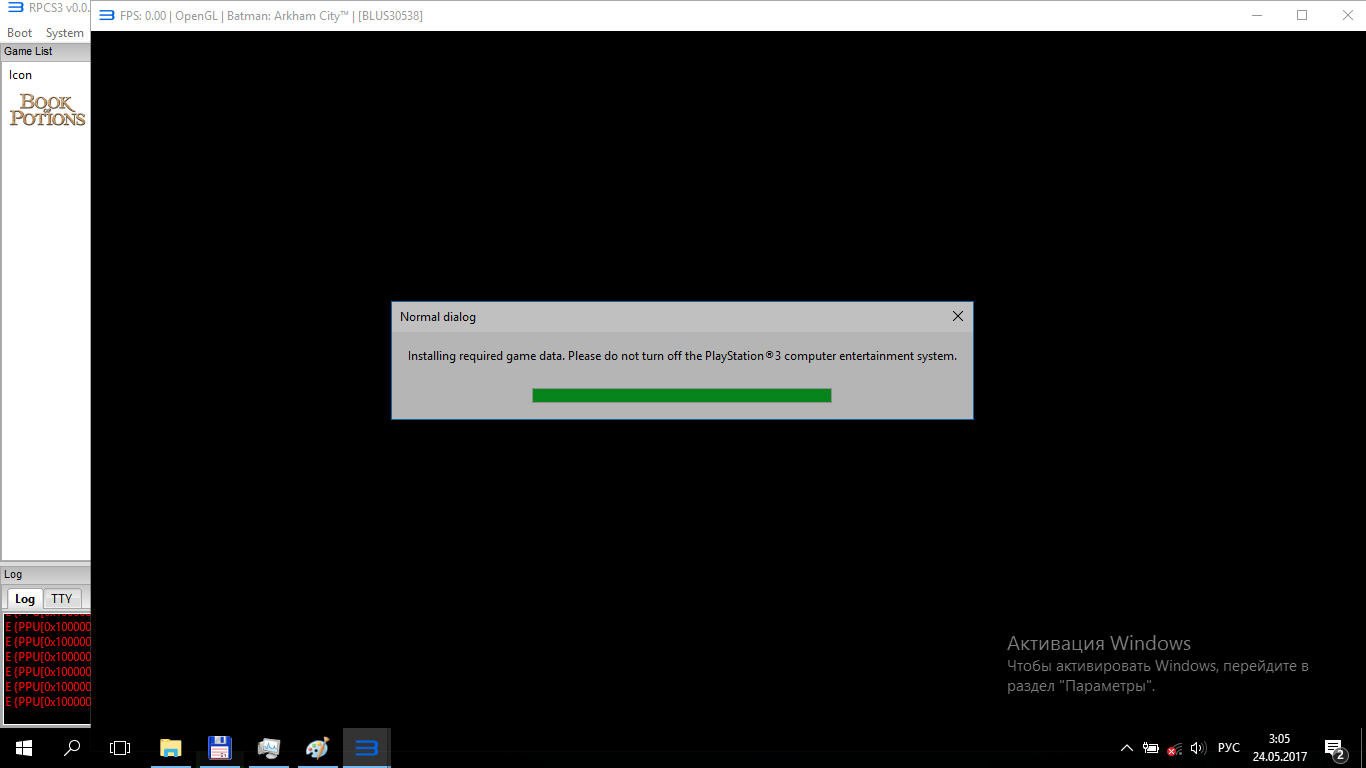This screenshot has width=1366, height=768.
Task: Open the Paint palette app on the taskbar
Action: pos(317,748)
